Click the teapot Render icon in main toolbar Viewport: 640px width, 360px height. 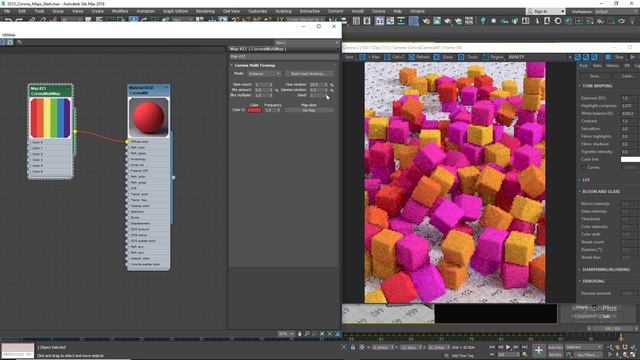[448, 21]
